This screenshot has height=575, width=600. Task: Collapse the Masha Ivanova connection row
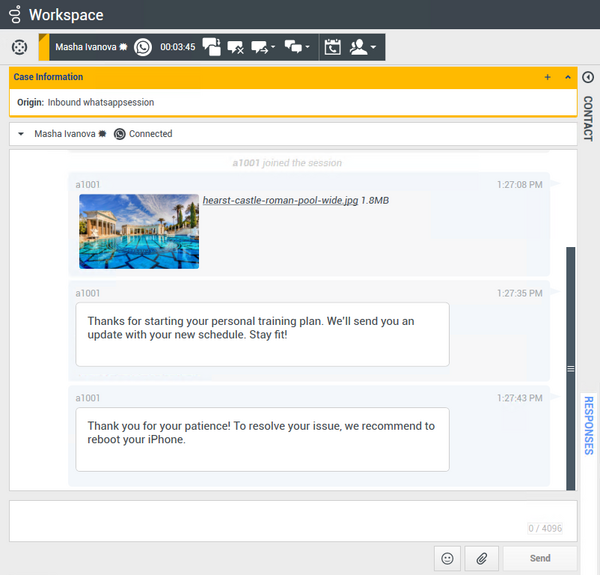click(21, 134)
